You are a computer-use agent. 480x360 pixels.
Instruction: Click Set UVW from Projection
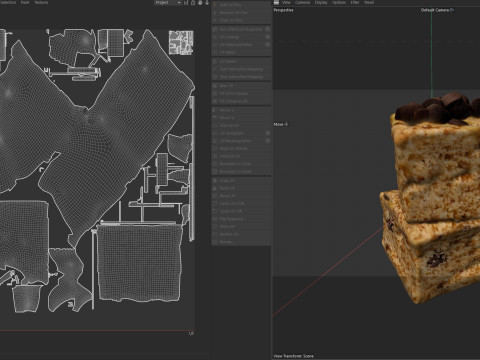coord(241,29)
